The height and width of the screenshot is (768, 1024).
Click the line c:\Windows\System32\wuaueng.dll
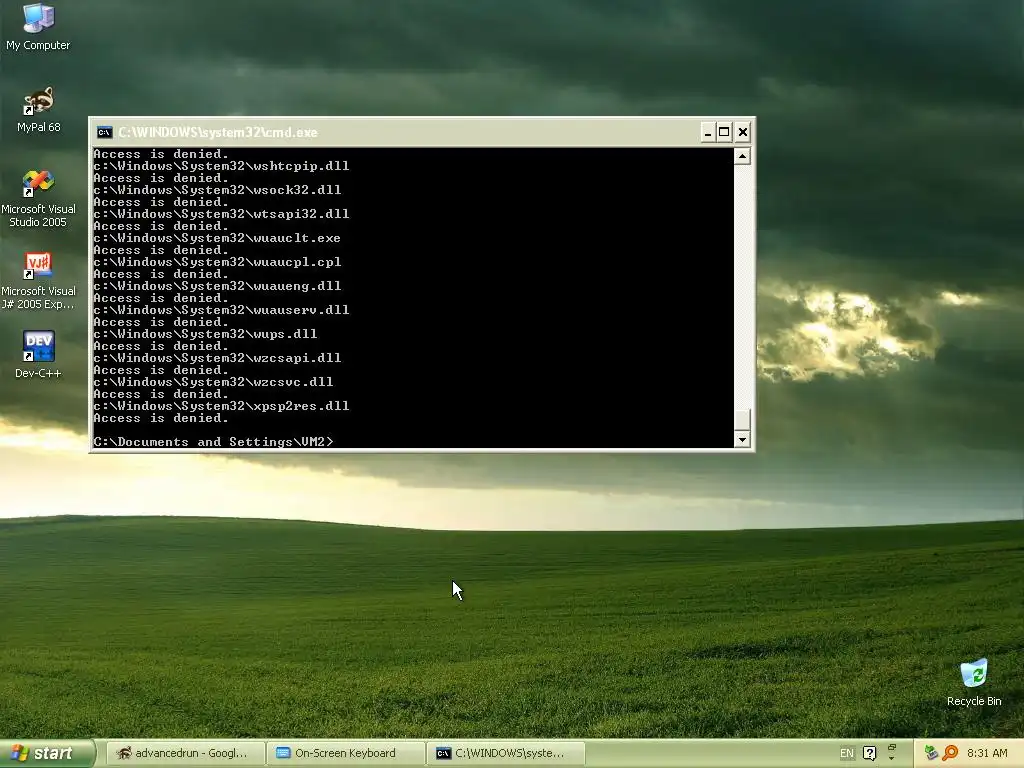click(217, 286)
